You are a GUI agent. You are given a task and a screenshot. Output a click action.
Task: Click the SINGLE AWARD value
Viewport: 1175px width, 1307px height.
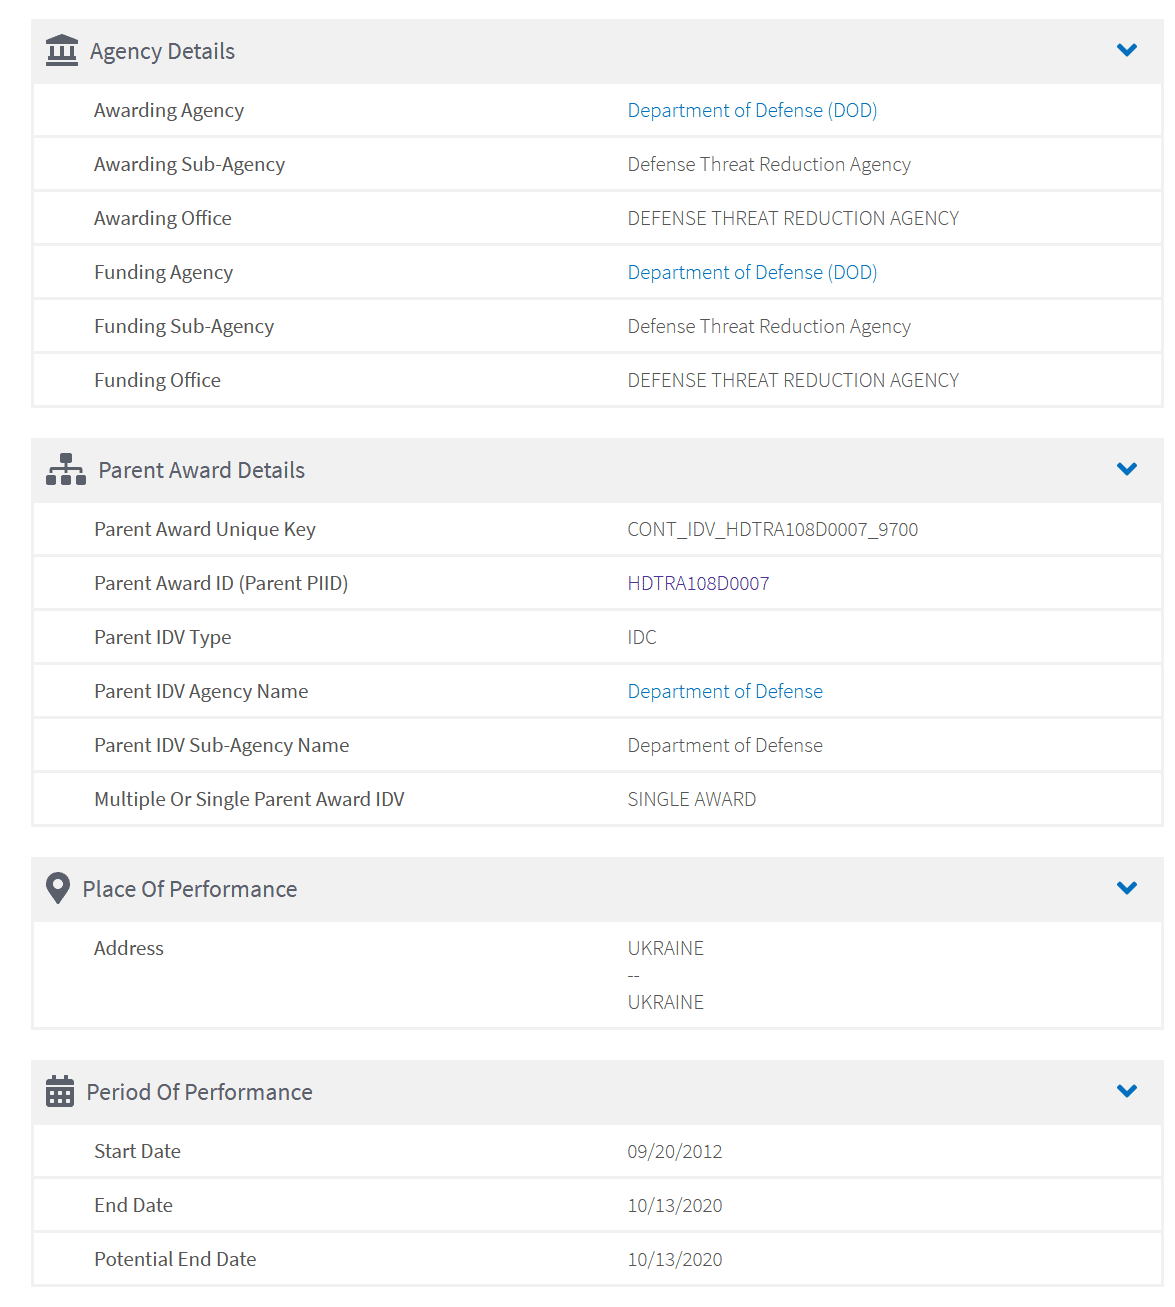point(691,799)
